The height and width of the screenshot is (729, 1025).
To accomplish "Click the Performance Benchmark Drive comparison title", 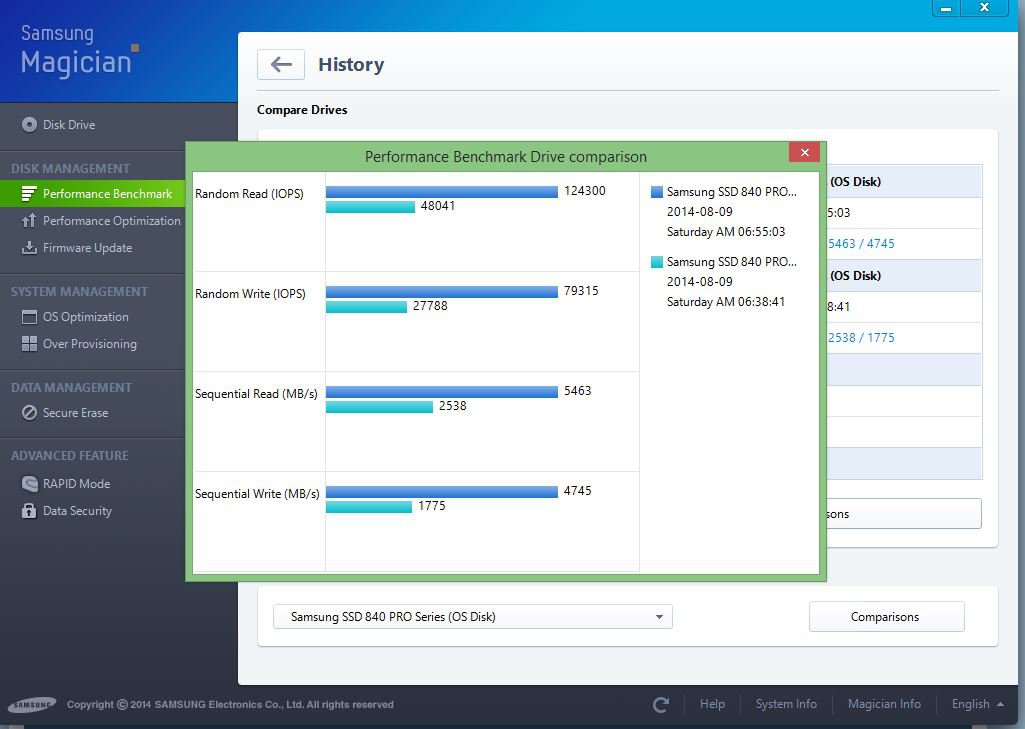I will coord(505,157).
